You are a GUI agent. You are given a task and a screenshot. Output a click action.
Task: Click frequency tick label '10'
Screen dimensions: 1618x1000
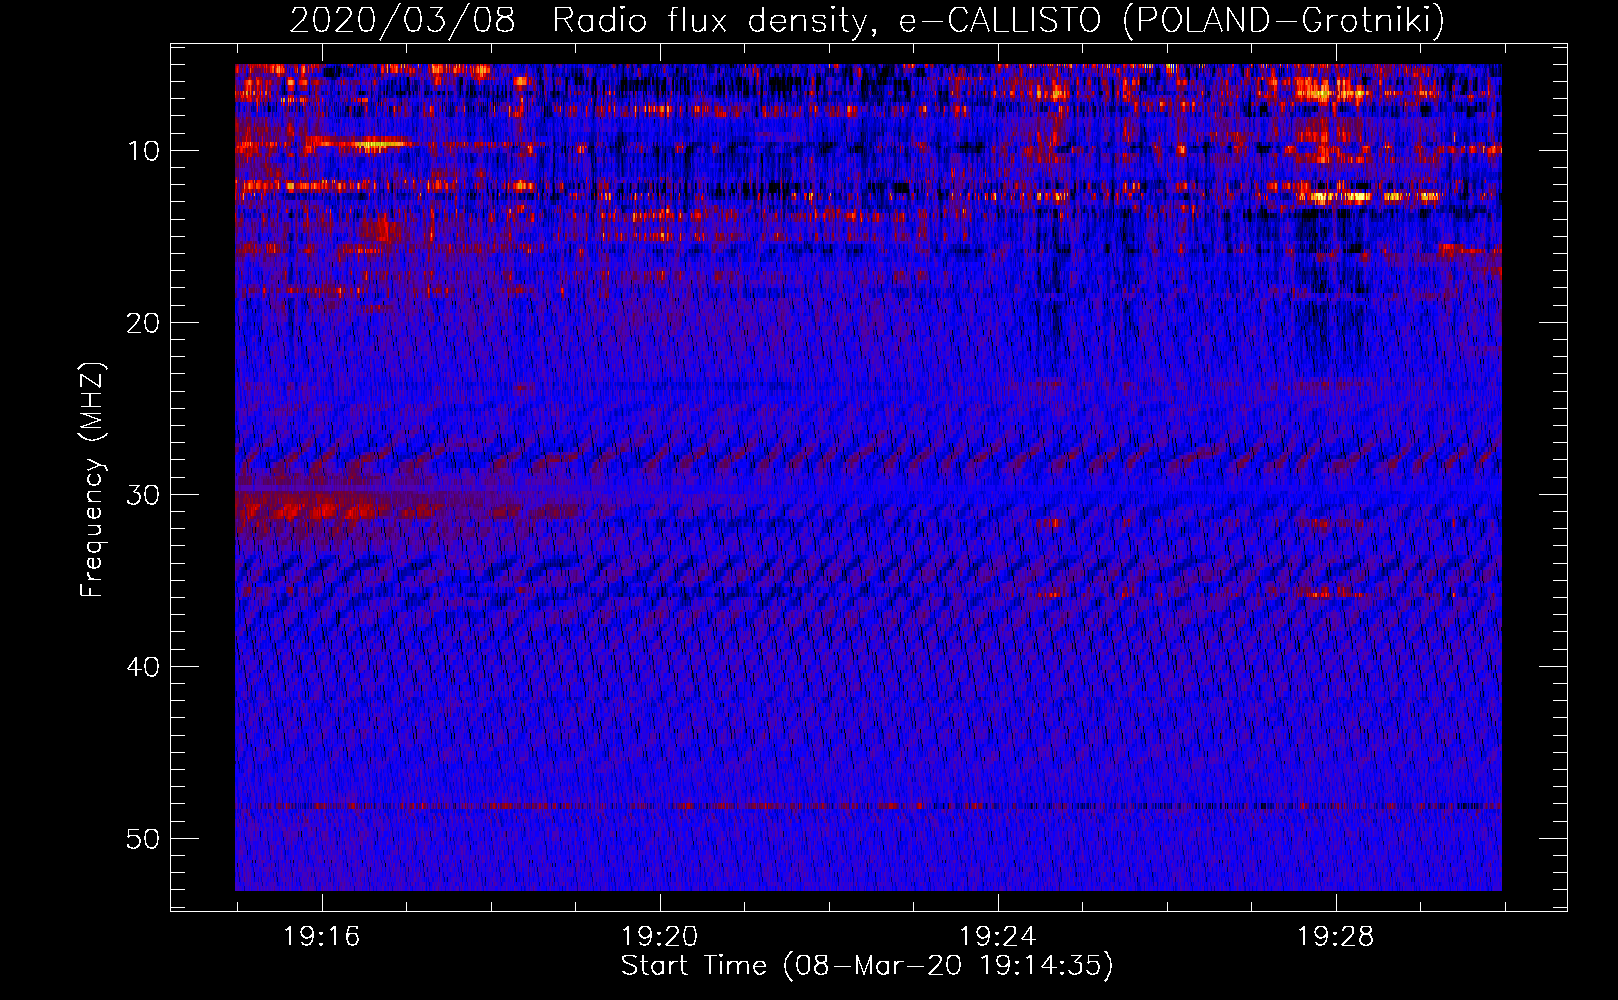coord(144,151)
